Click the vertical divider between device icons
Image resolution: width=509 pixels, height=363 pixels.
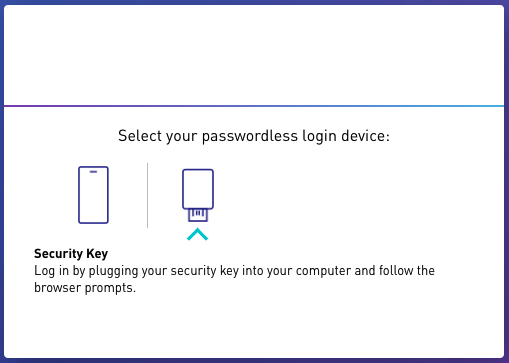pos(147,195)
